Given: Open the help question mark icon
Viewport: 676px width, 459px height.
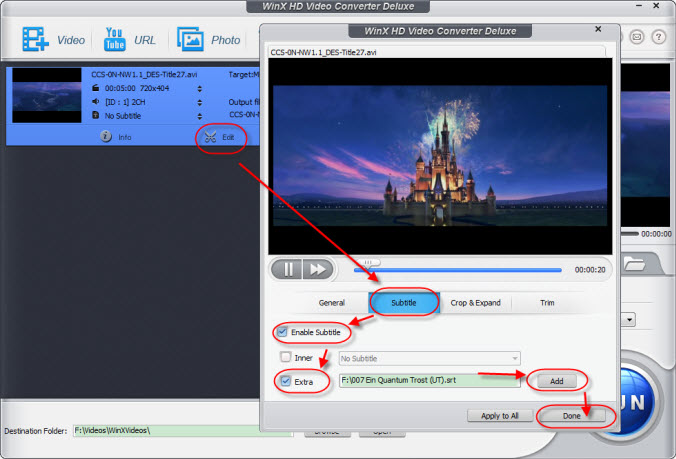Looking at the screenshot, I should (x=658, y=37).
